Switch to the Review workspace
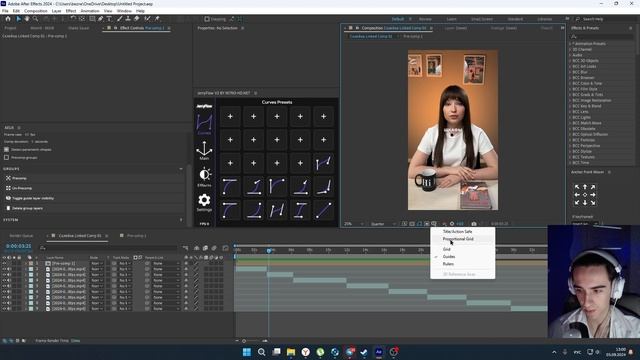Screen dimensions: 640x360 425,19
